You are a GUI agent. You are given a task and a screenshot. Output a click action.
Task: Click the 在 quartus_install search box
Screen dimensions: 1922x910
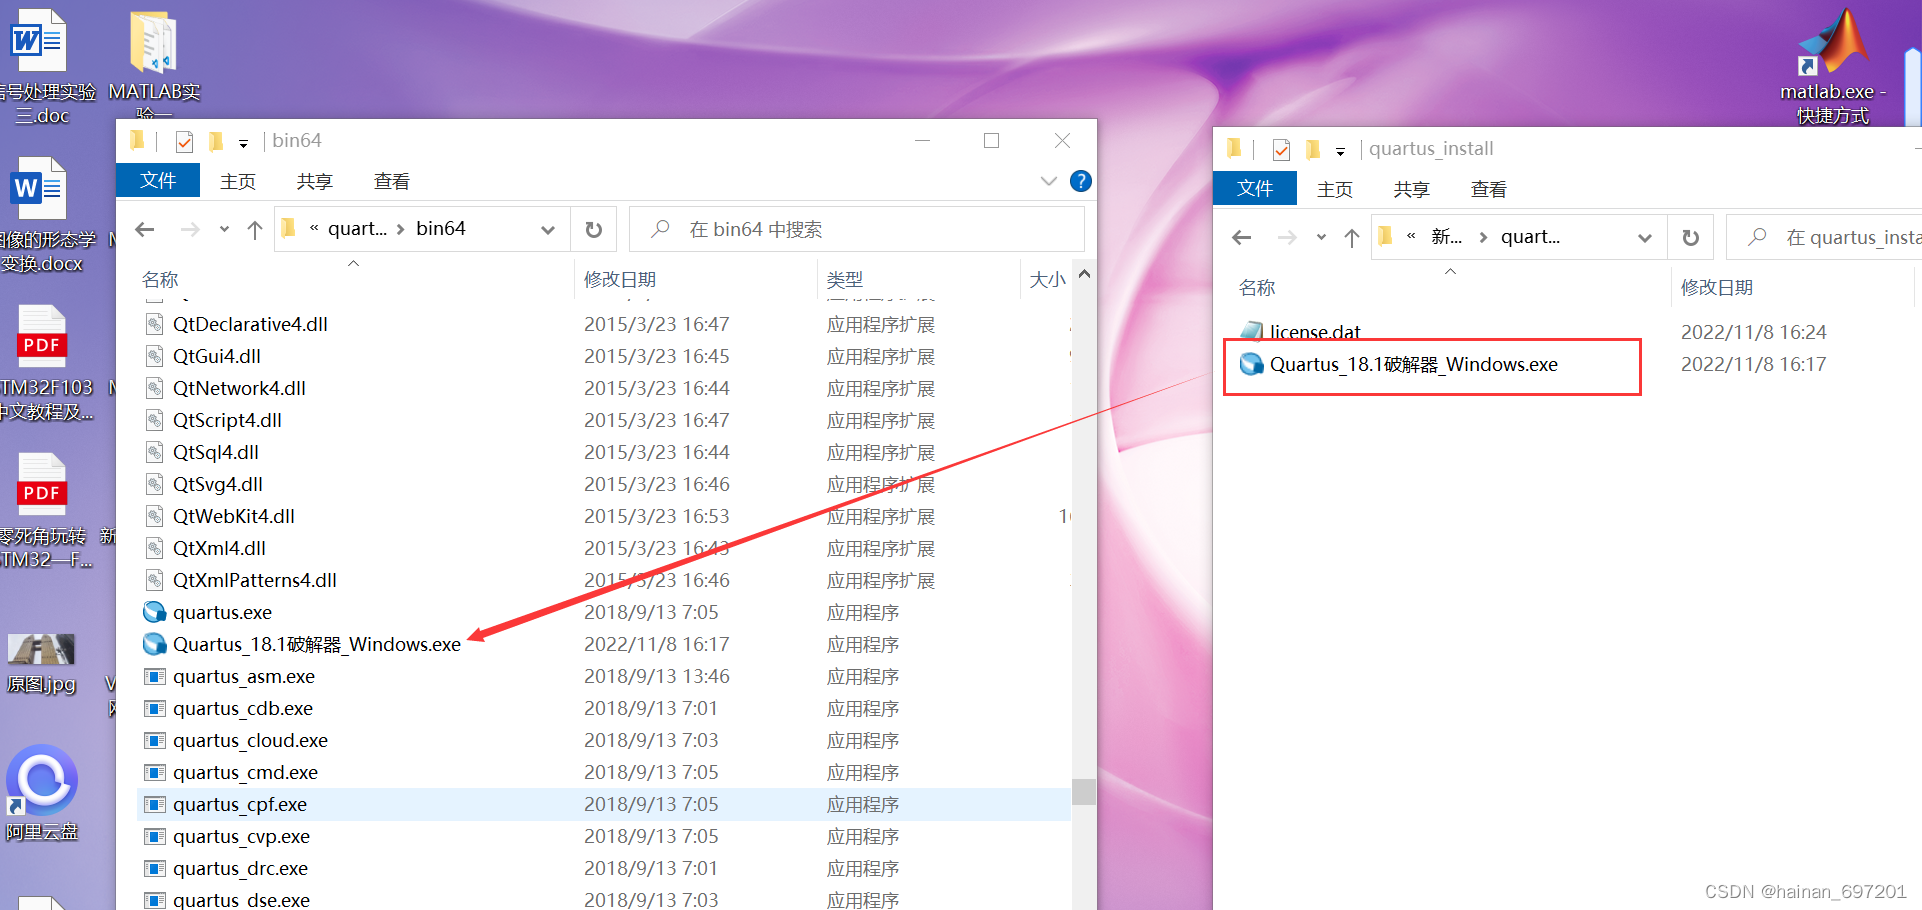(x=1824, y=237)
